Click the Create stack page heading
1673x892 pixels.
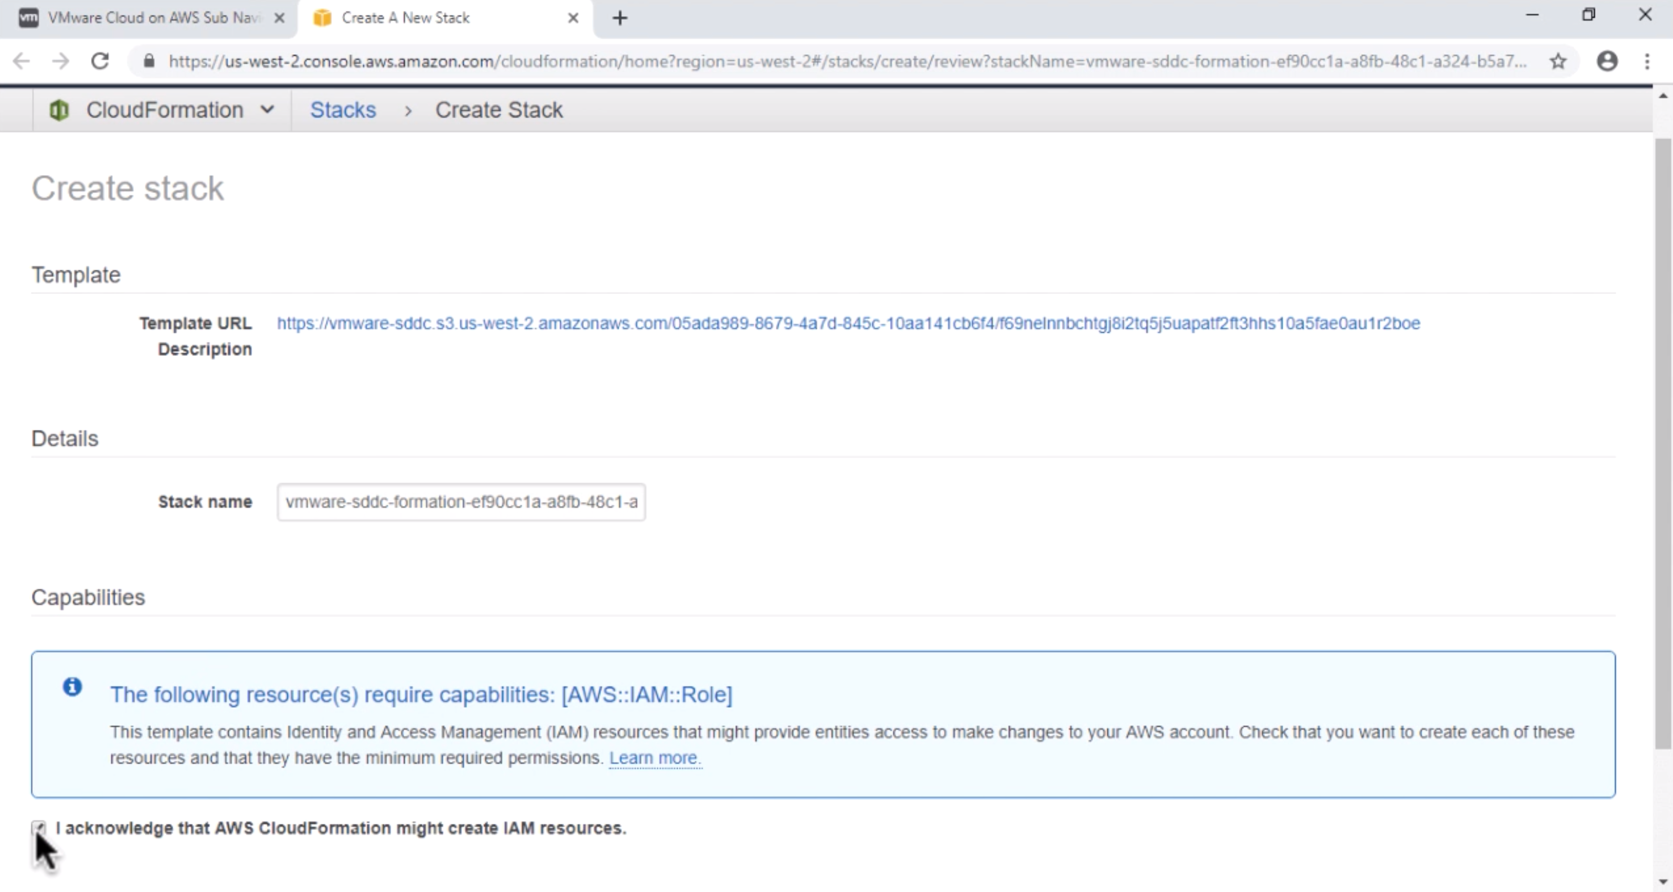(128, 188)
